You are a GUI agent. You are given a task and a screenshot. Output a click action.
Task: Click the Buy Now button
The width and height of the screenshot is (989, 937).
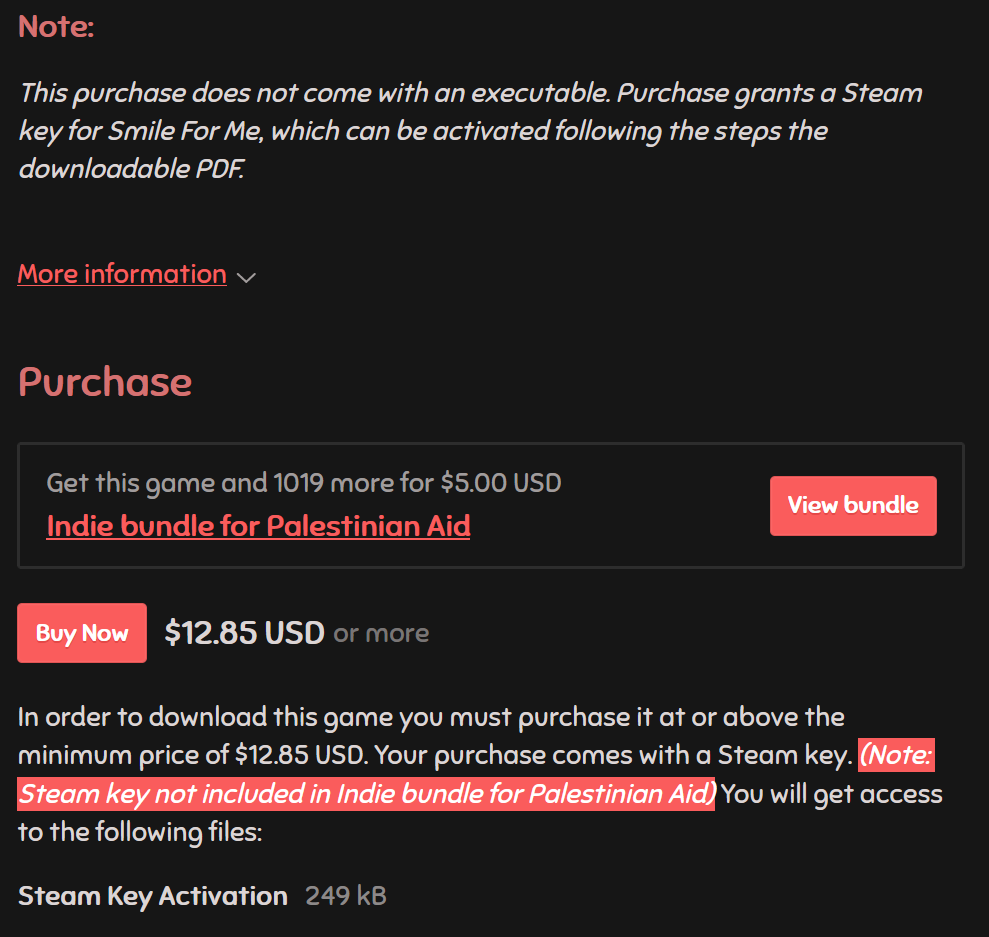tap(82, 633)
